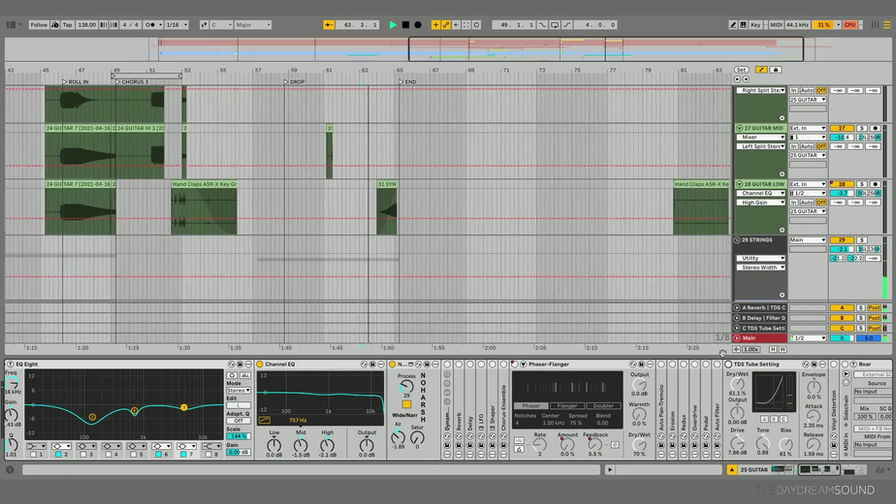
Task: Expand the A Reverb return track
Action: [x=737, y=307]
